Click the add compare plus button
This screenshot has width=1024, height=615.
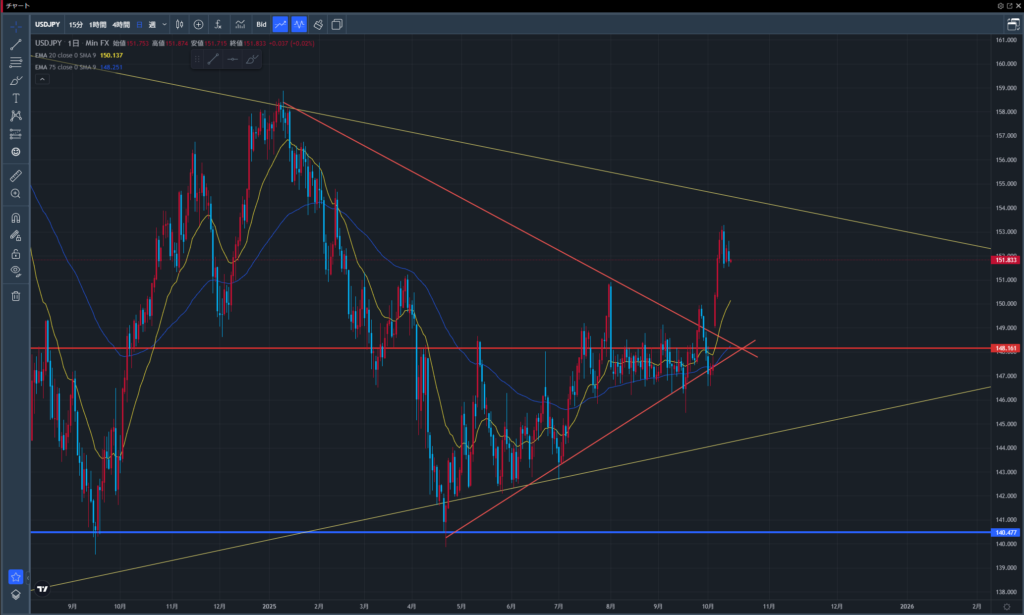coord(199,24)
